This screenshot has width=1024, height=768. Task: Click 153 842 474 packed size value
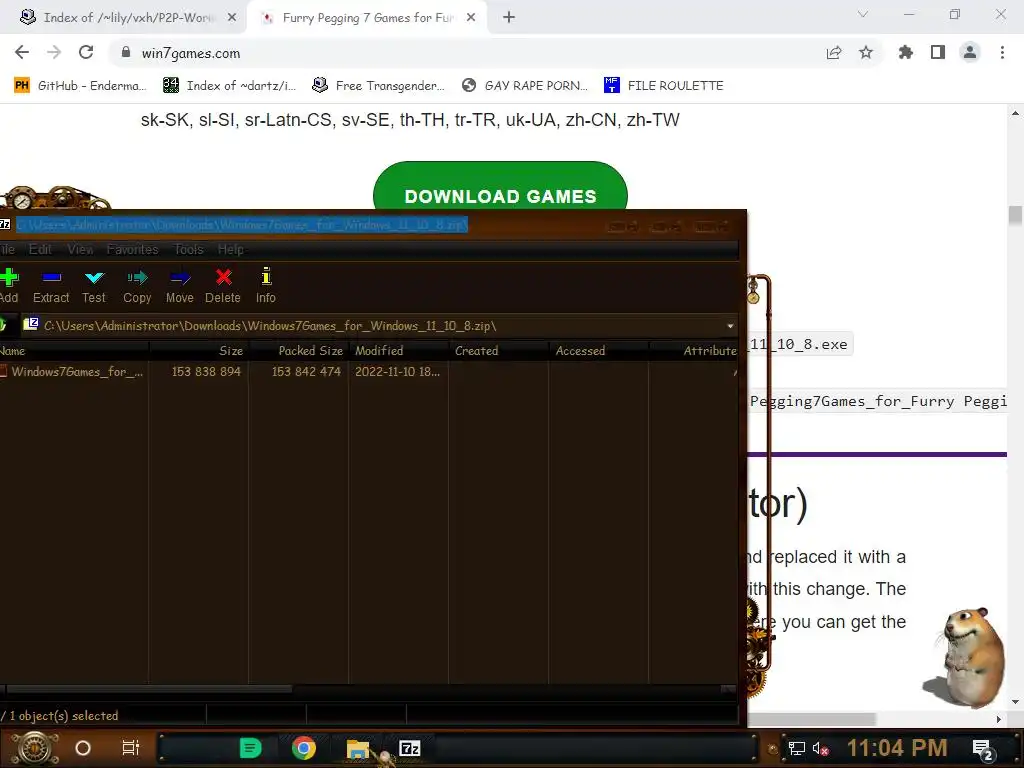[306, 372]
